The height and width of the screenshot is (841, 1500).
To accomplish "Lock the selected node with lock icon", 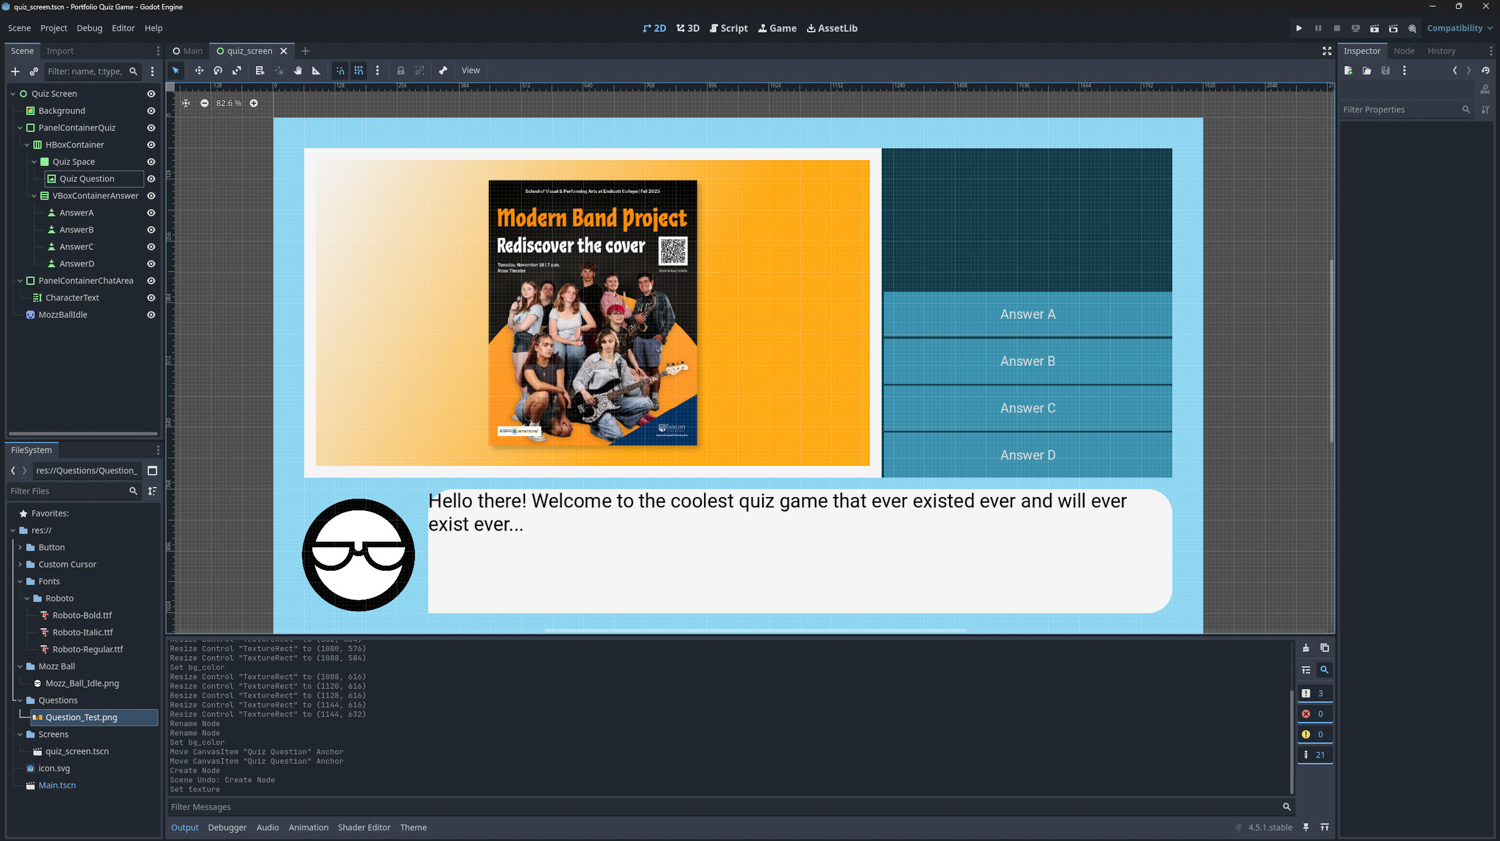I will (x=401, y=71).
